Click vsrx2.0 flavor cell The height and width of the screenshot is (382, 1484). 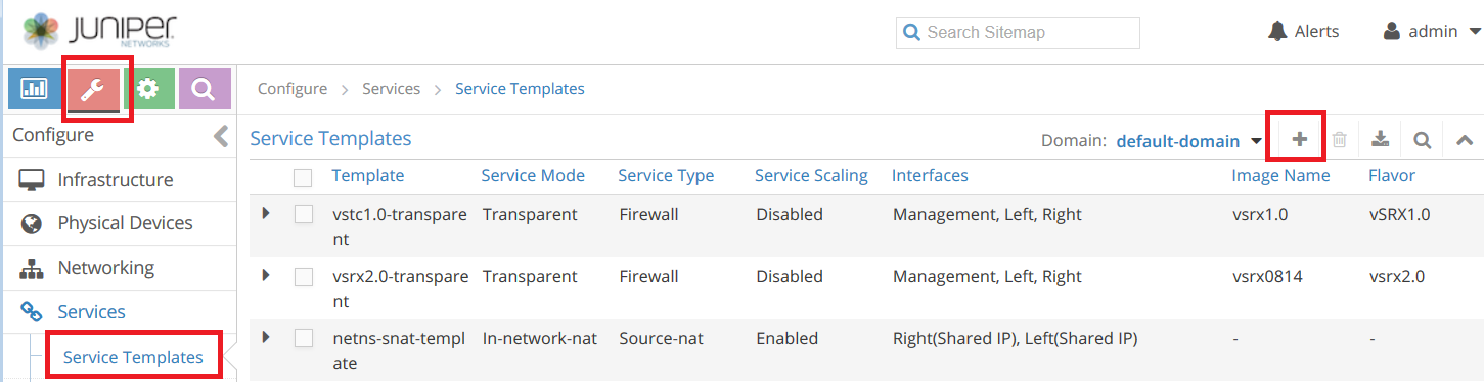(x=1397, y=277)
